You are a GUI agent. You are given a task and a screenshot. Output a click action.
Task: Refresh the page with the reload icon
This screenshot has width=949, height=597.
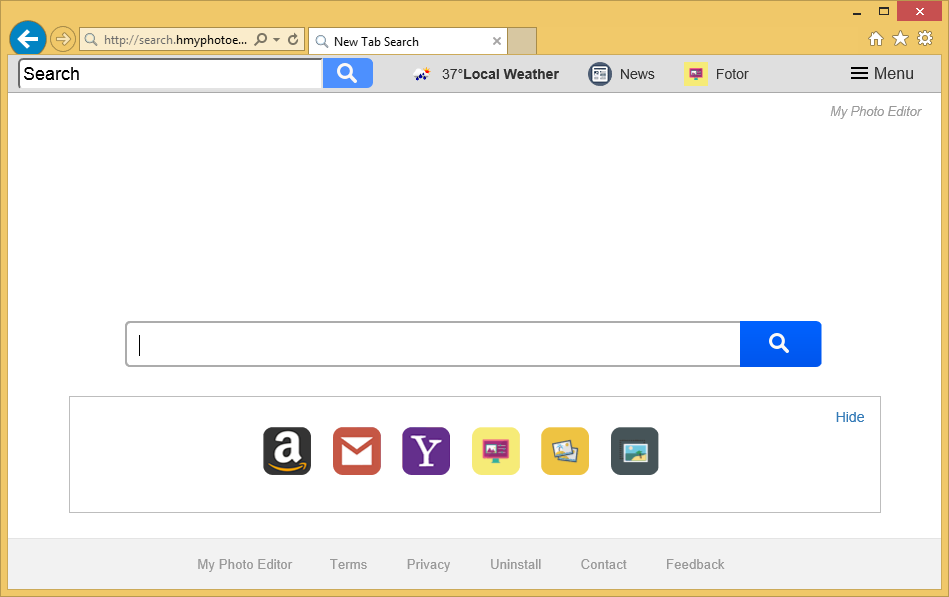pyautogui.click(x=293, y=39)
